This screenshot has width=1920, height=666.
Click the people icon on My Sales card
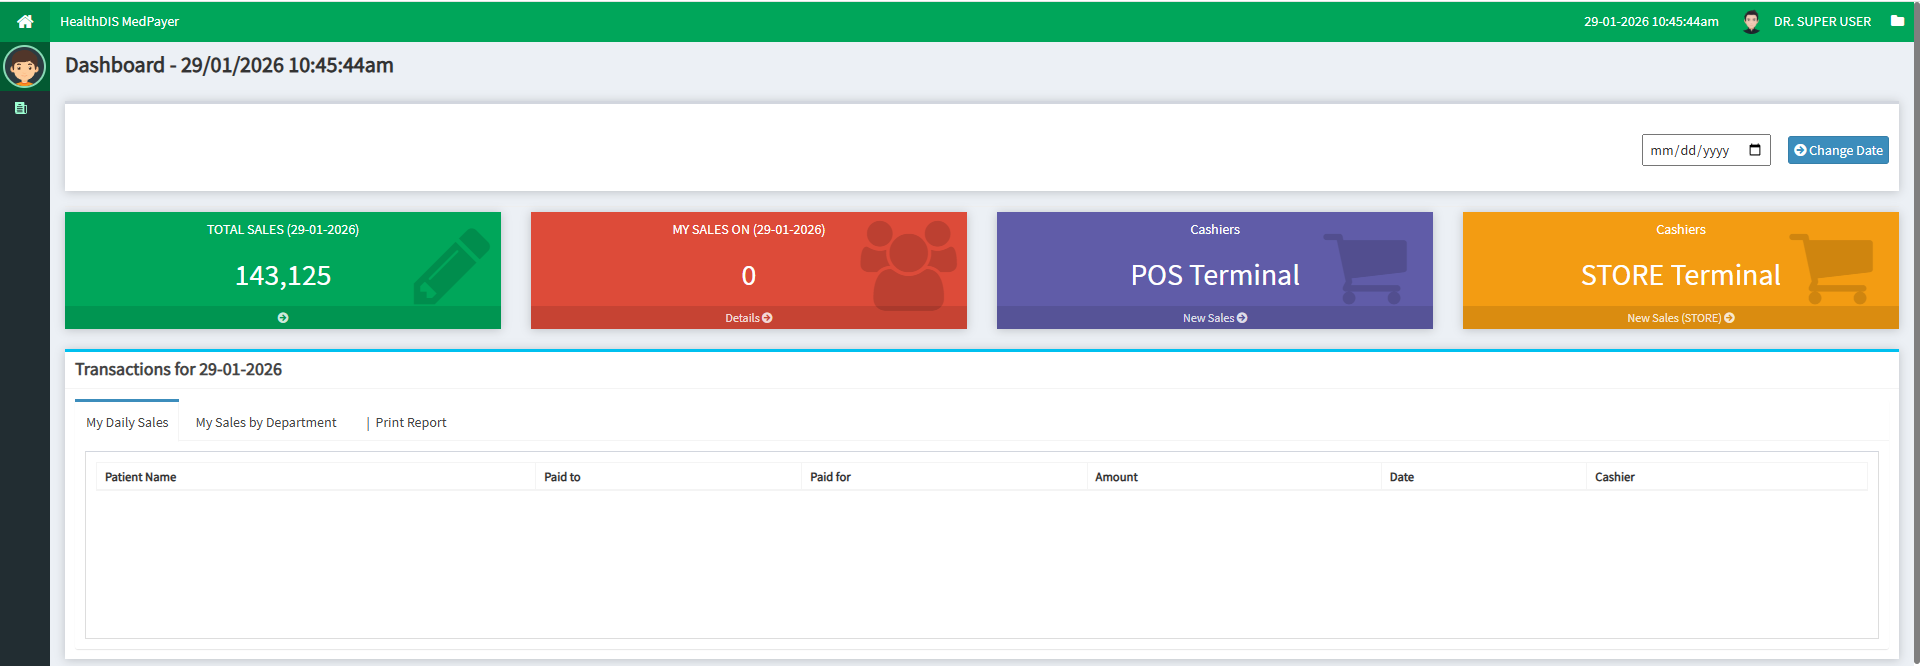pos(908,264)
